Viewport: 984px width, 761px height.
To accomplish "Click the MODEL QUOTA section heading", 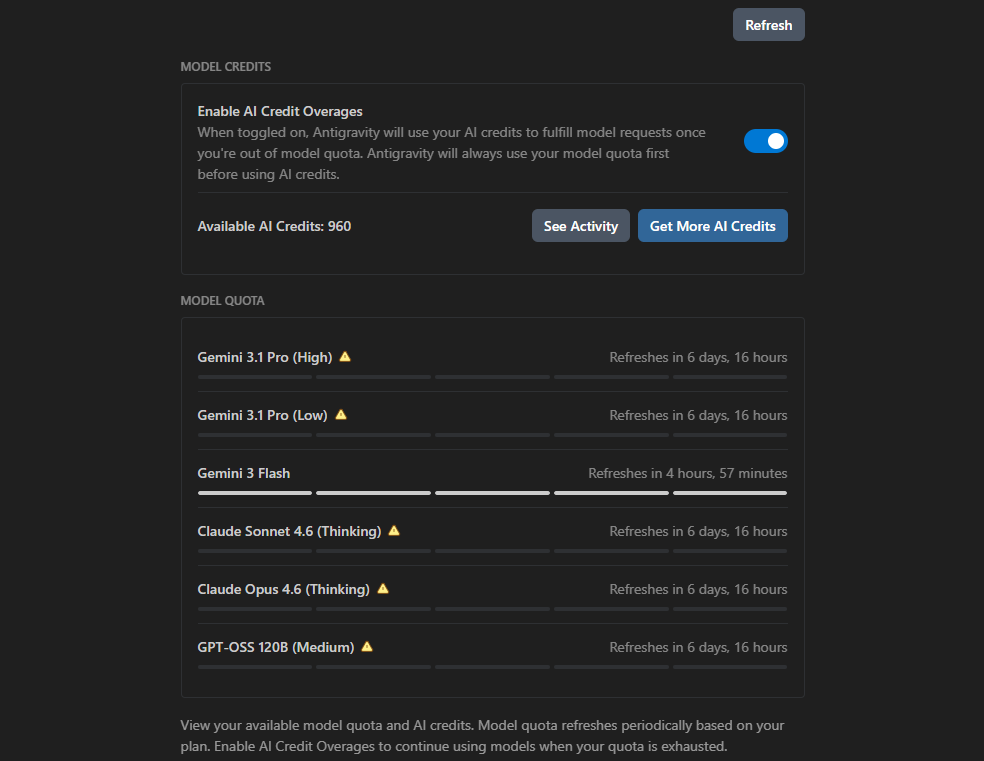I will 222,301.
